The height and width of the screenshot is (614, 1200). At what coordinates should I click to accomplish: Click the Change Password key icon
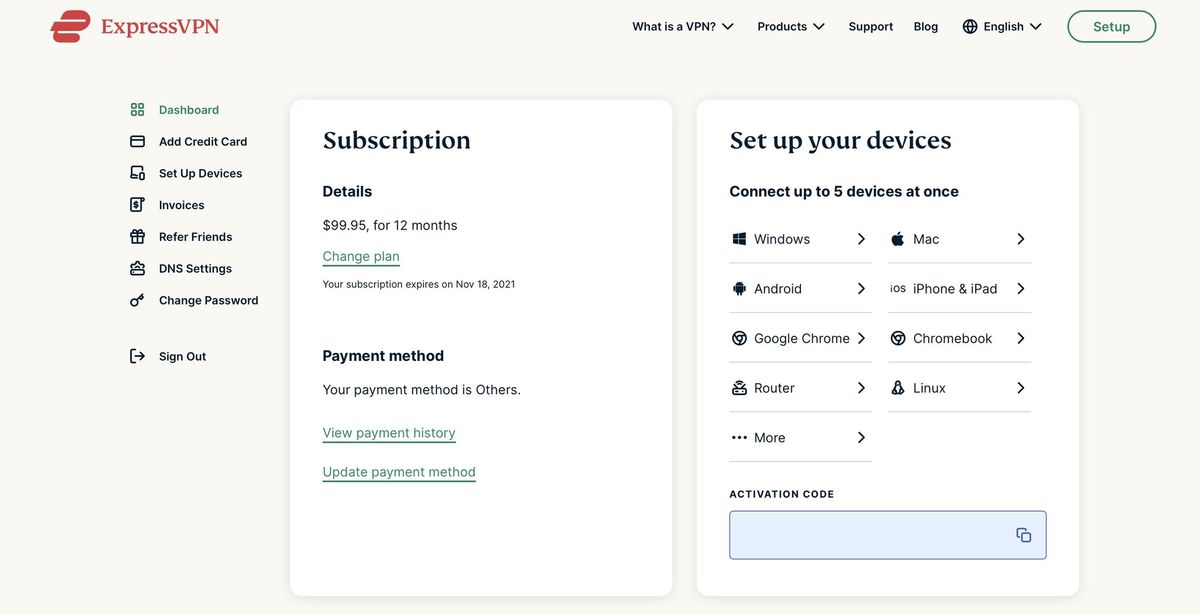(138, 300)
